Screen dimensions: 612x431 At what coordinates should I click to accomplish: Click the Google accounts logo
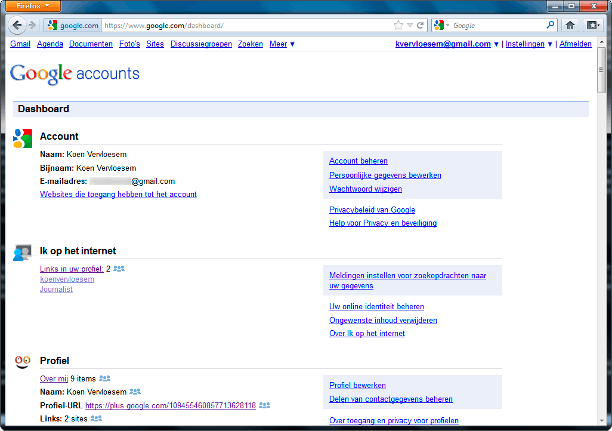(x=75, y=74)
